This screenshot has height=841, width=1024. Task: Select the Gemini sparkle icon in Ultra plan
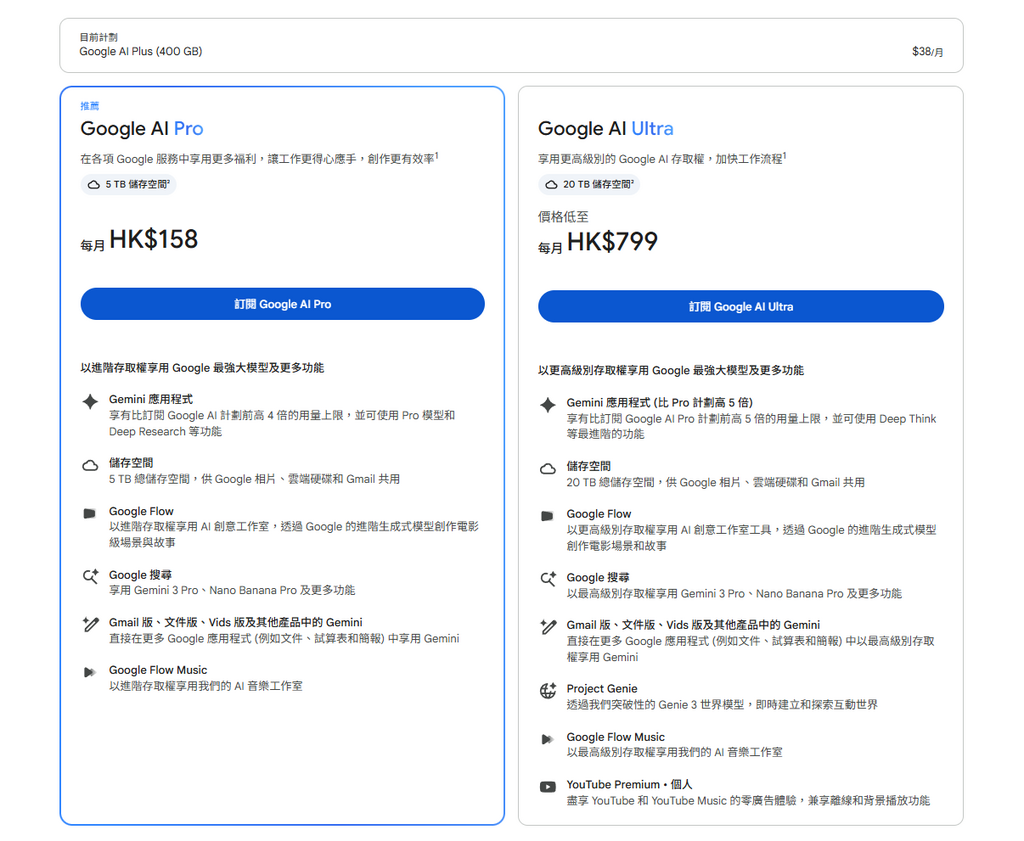548,405
